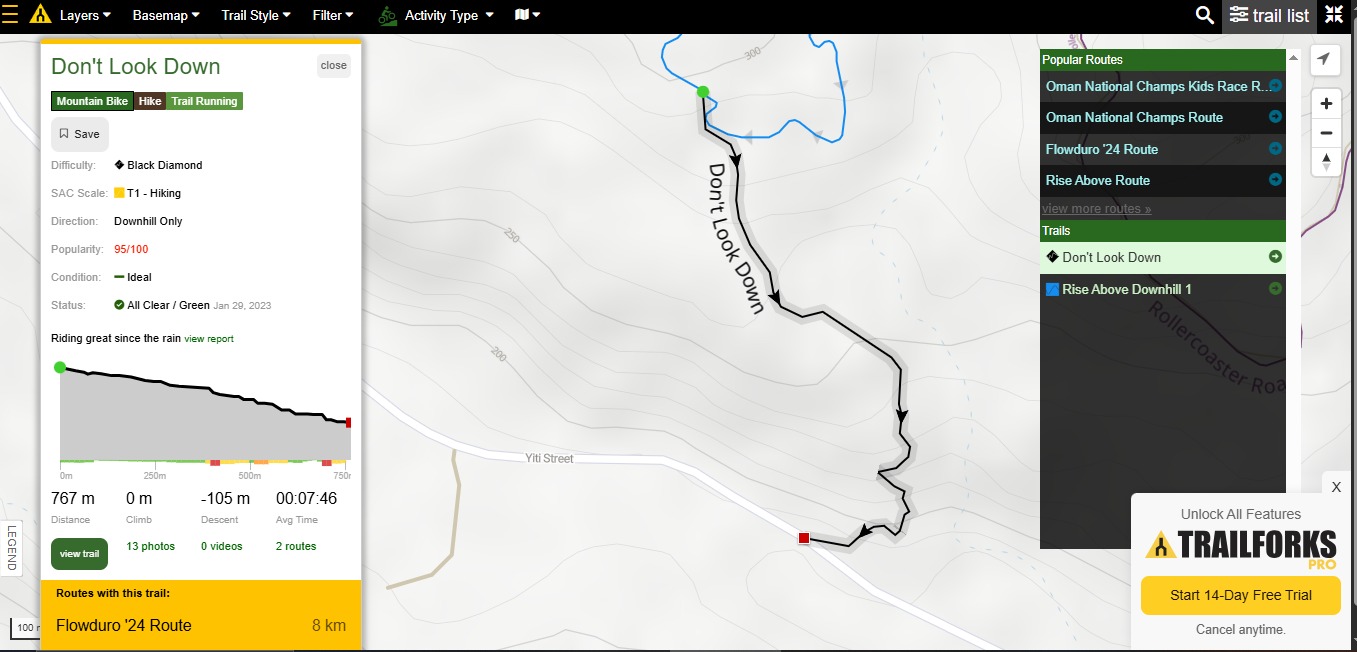Expand the Activity Type selector
Screen dimensions: 1357x652
pos(449,15)
